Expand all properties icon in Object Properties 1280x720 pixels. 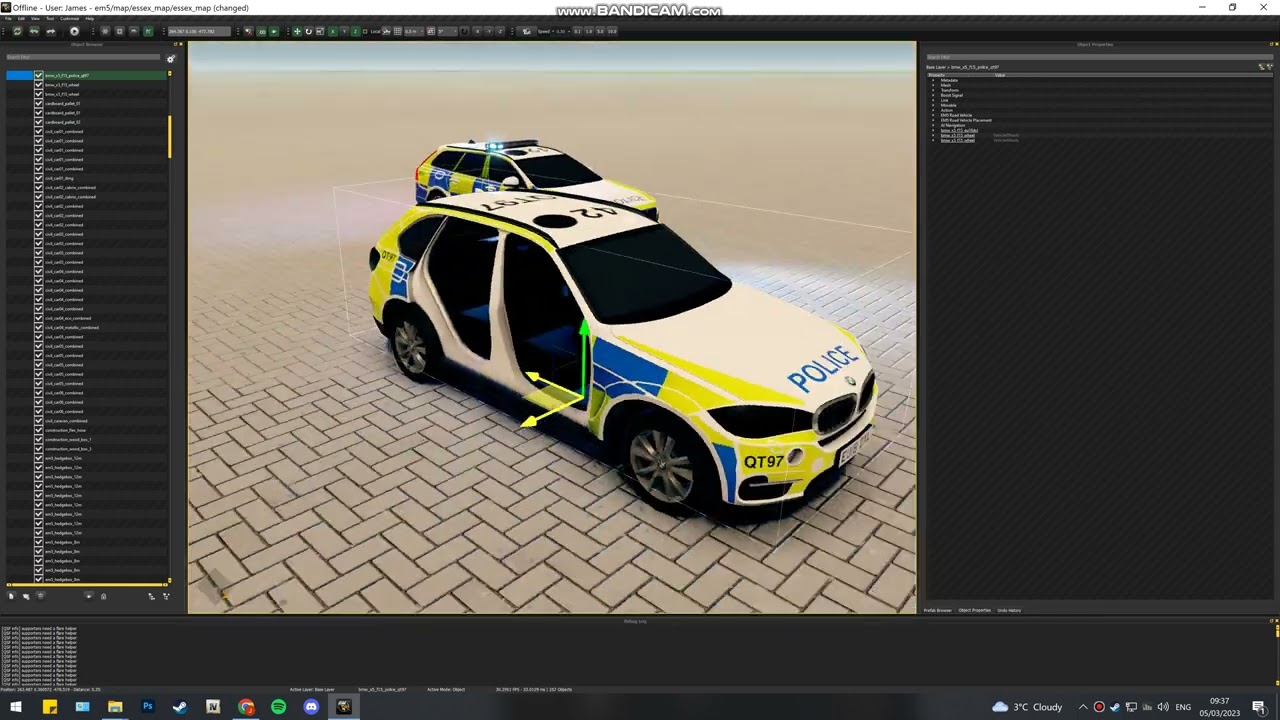point(1262,66)
